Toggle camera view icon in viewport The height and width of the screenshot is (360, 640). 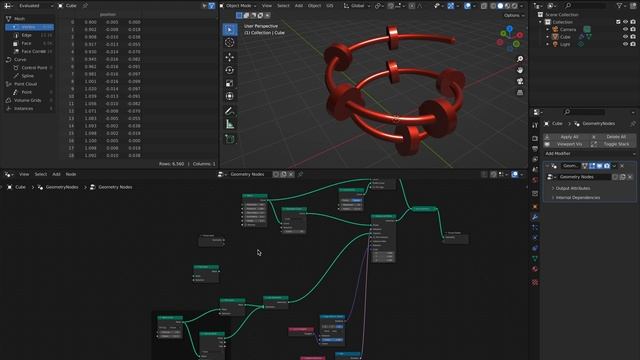click(520, 81)
